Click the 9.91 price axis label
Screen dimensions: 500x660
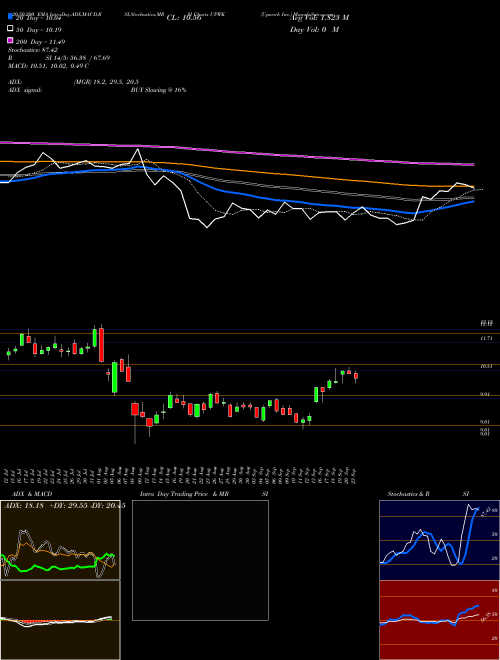click(x=486, y=394)
